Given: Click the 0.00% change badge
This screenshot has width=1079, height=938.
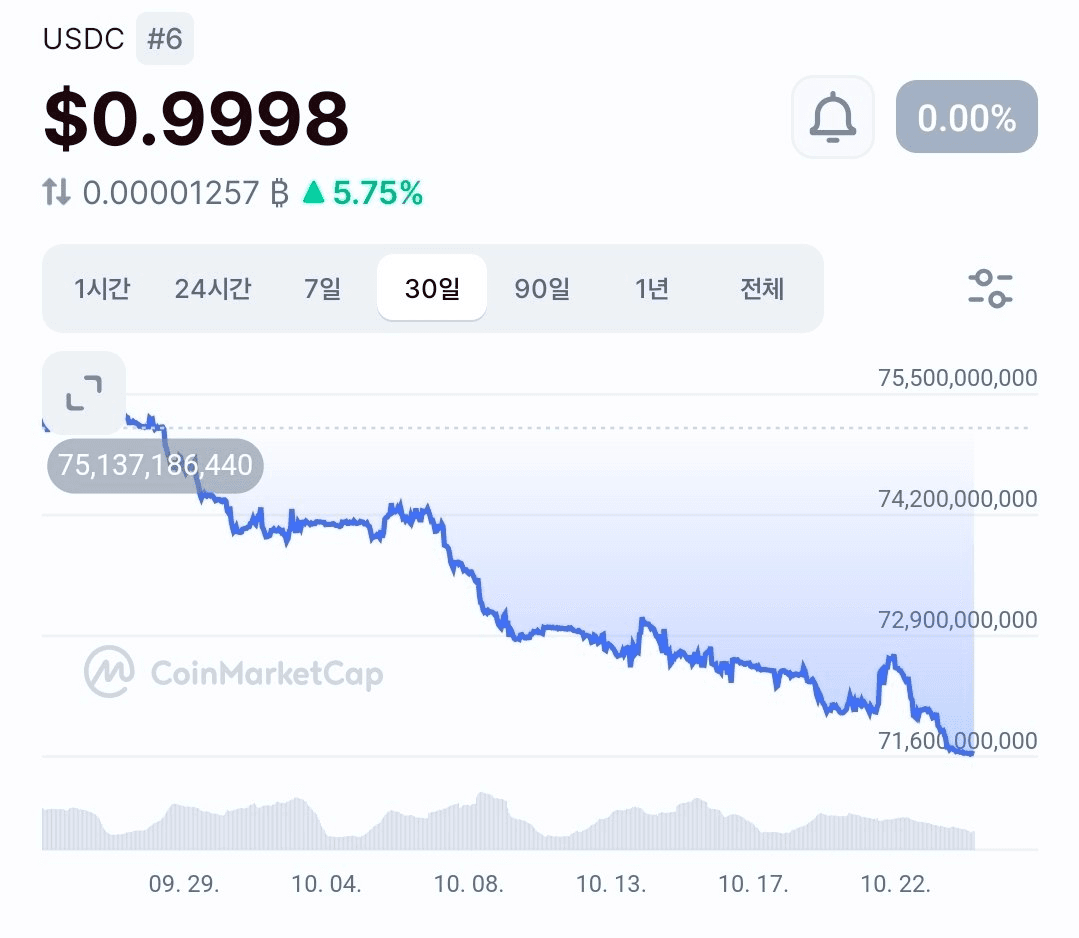Looking at the screenshot, I should point(967,117).
